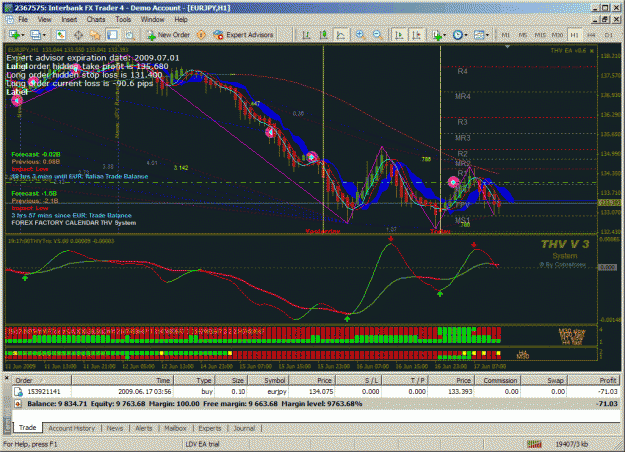Click the New Order button
The height and width of the screenshot is (452, 625).
click(169, 35)
